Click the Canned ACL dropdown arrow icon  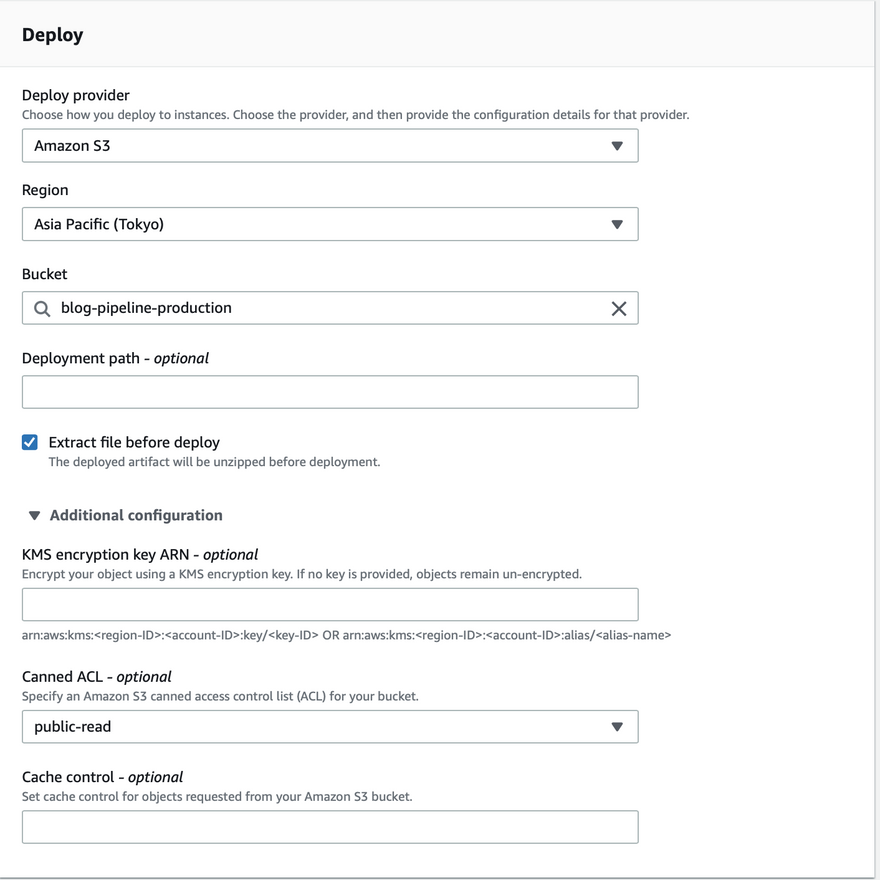point(617,727)
